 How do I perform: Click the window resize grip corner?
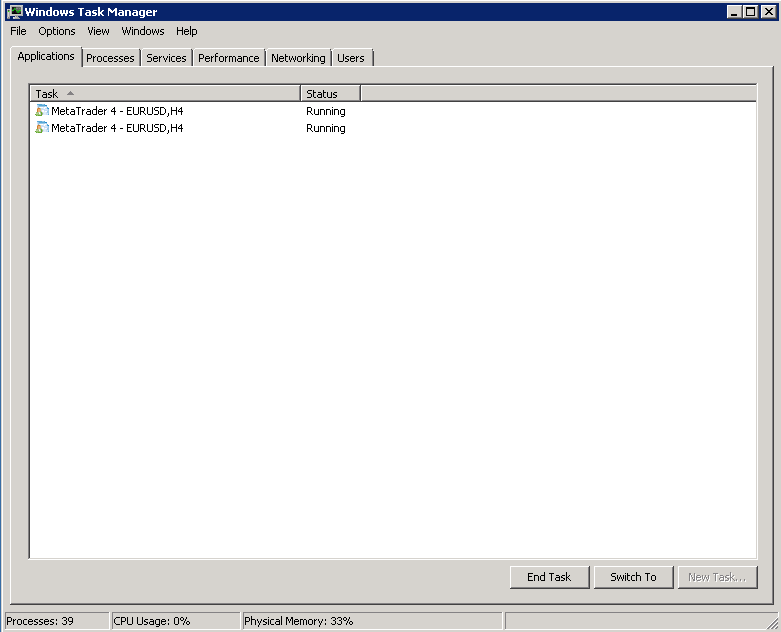(773, 623)
